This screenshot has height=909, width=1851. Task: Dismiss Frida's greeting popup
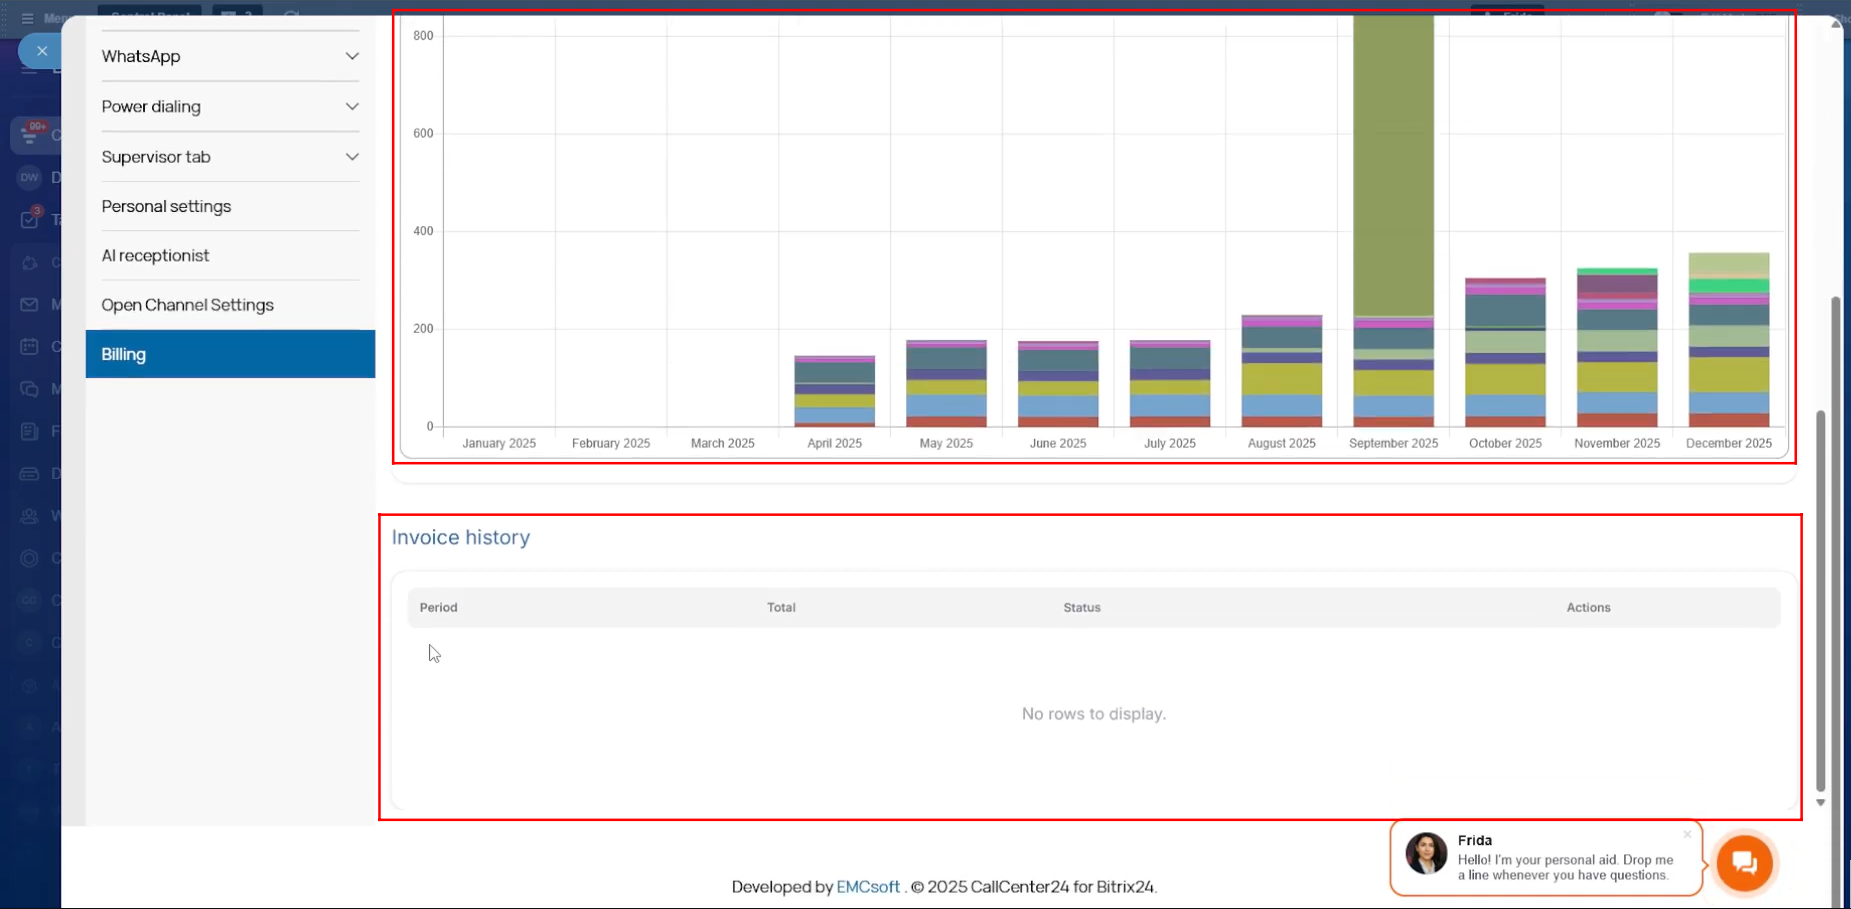(1686, 834)
